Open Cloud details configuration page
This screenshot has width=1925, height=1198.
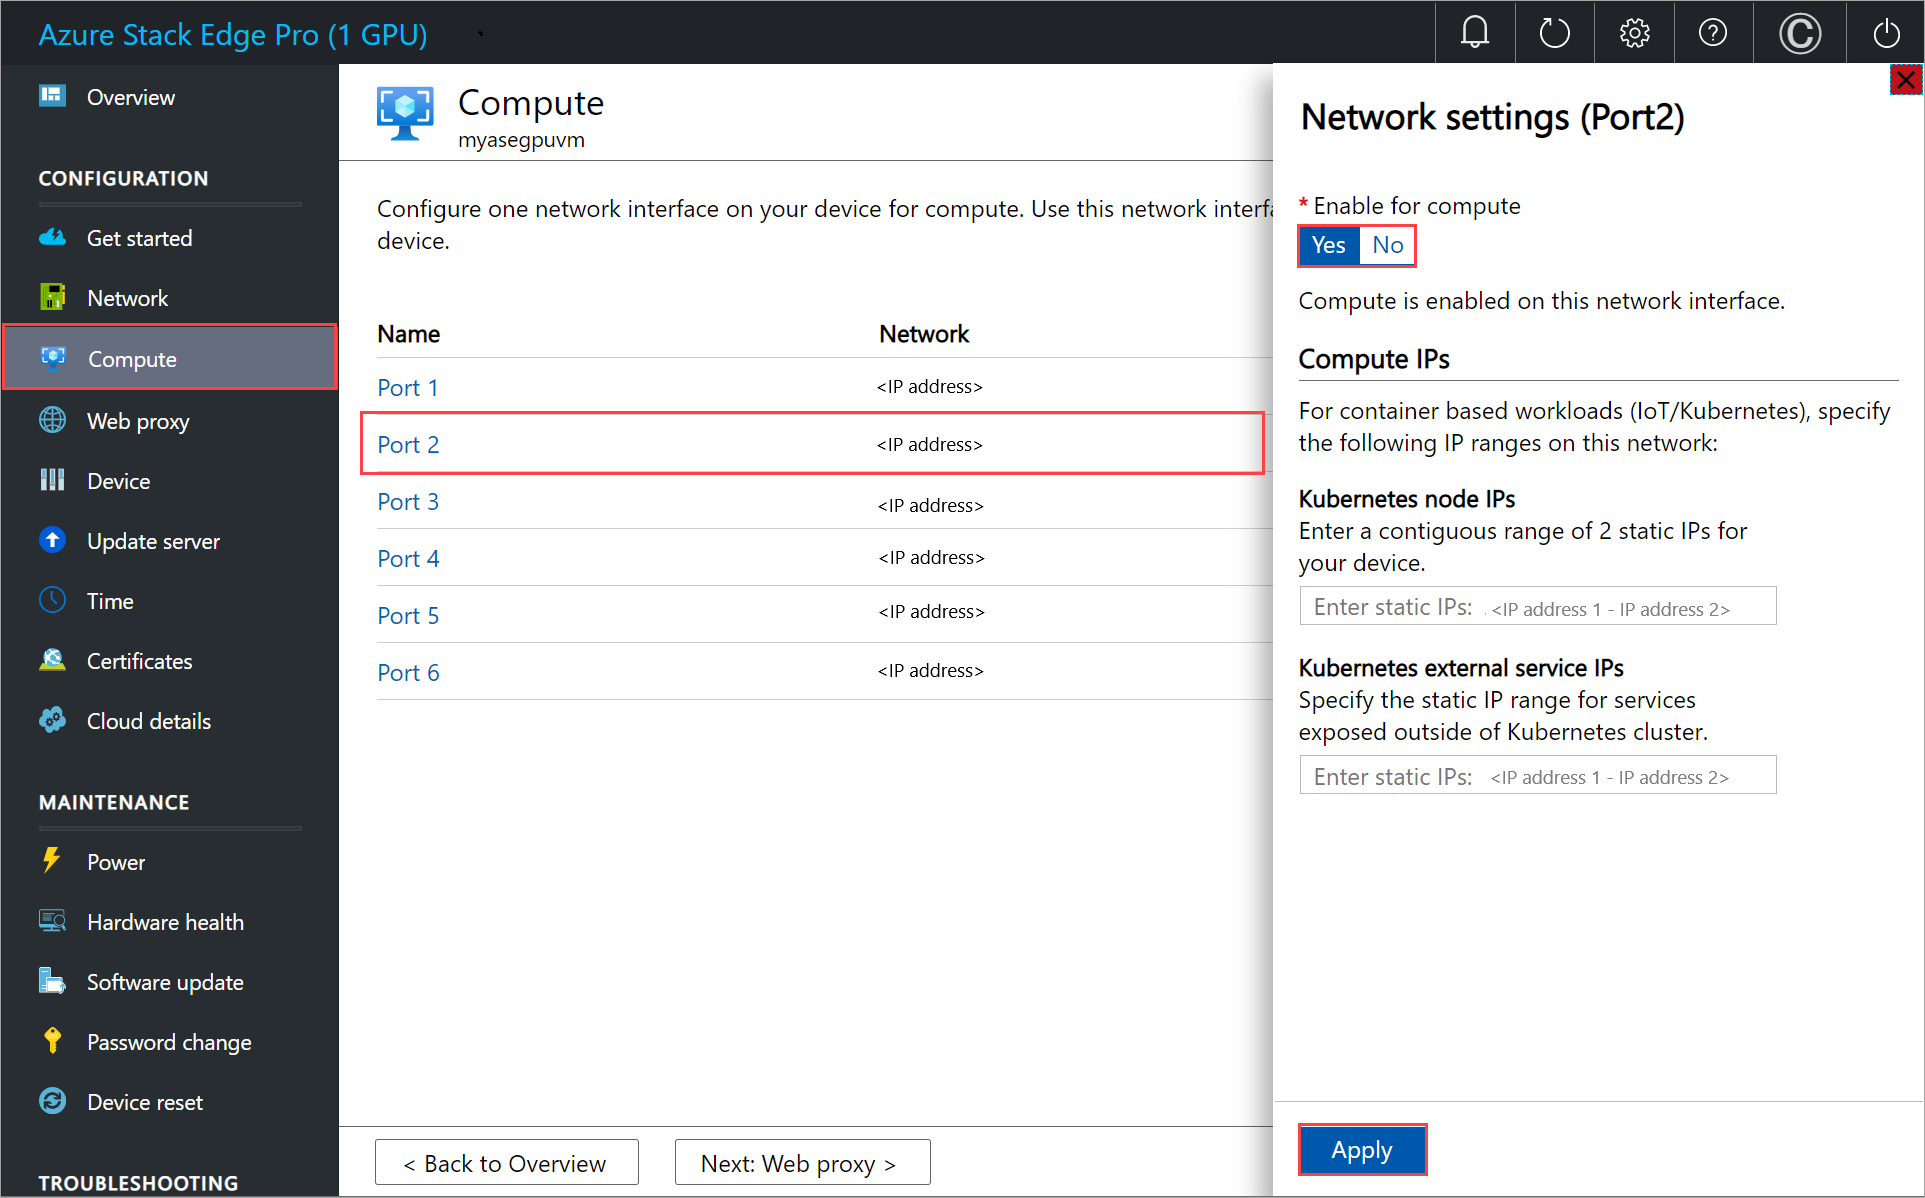150,720
